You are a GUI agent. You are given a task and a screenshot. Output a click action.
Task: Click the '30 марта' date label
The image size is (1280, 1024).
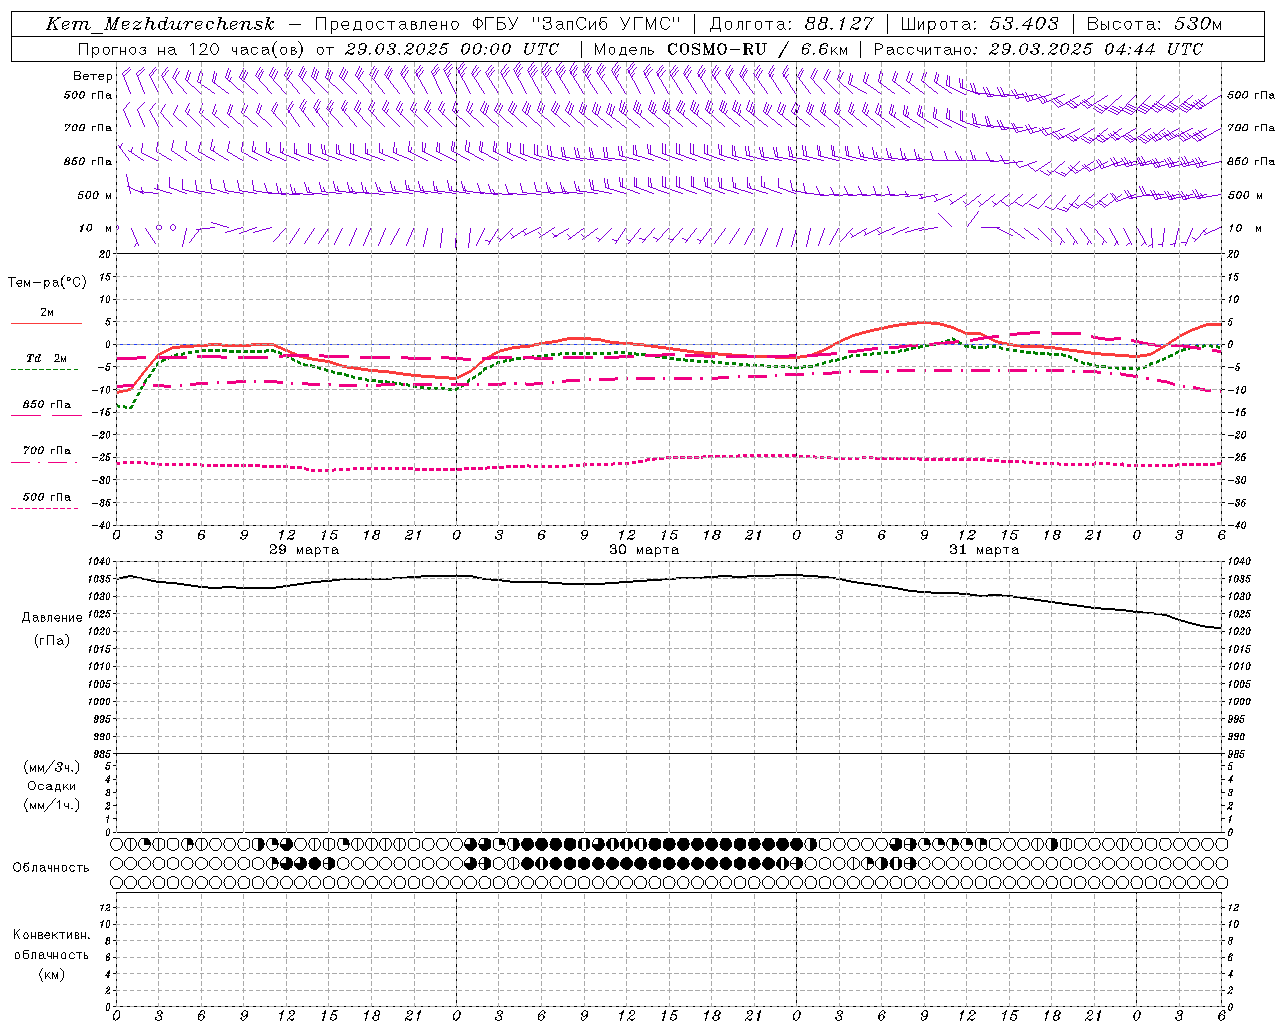[644, 550]
